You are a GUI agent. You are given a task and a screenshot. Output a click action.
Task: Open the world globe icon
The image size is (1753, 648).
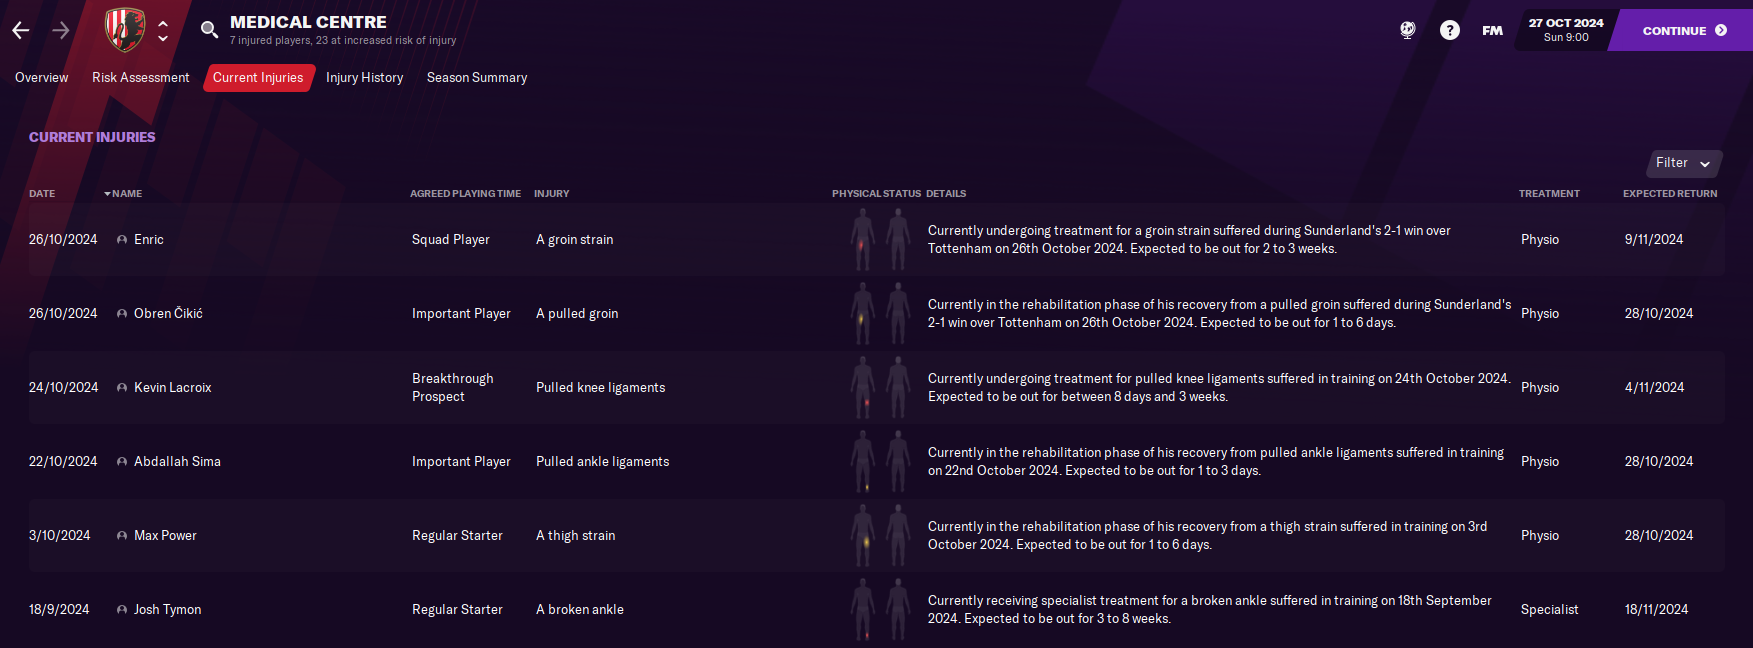pyautogui.click(x=1408, y=30)
